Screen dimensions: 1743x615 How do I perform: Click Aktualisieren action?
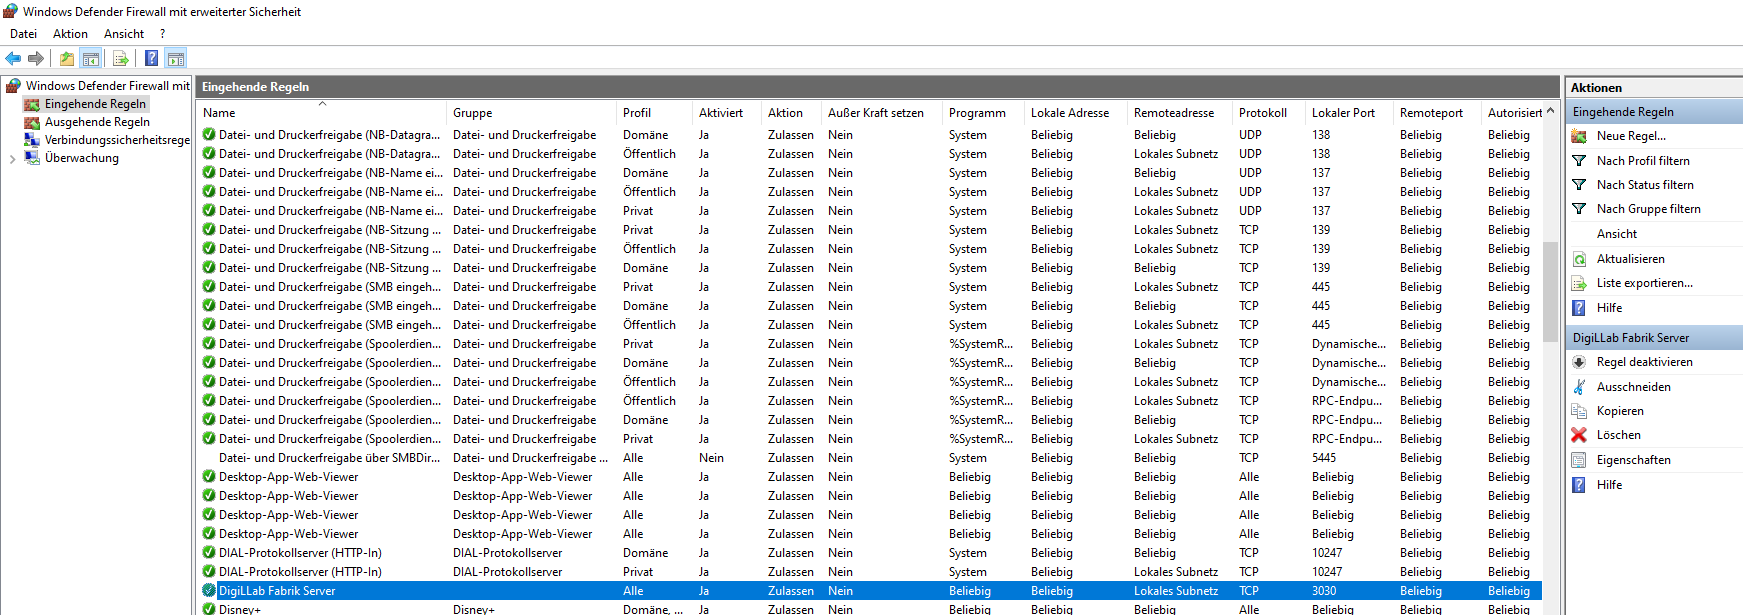(x=1630, y=259)
